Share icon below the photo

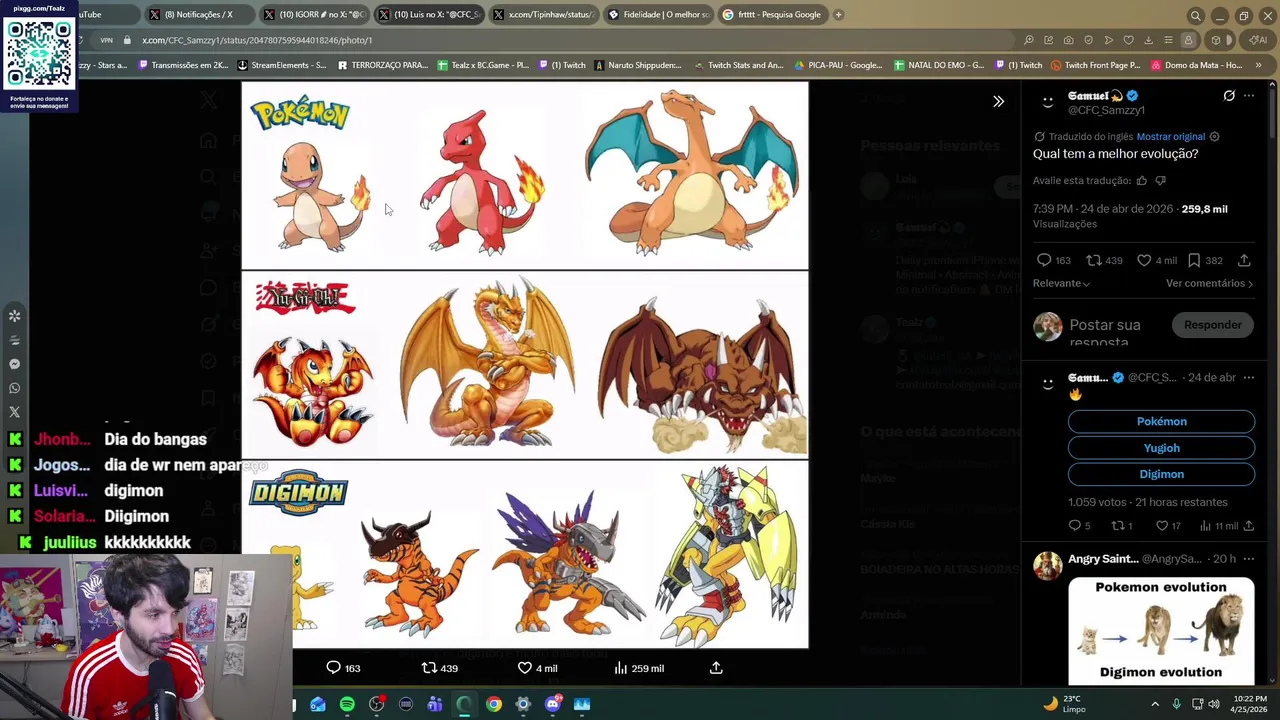click(x=716, y=668)
